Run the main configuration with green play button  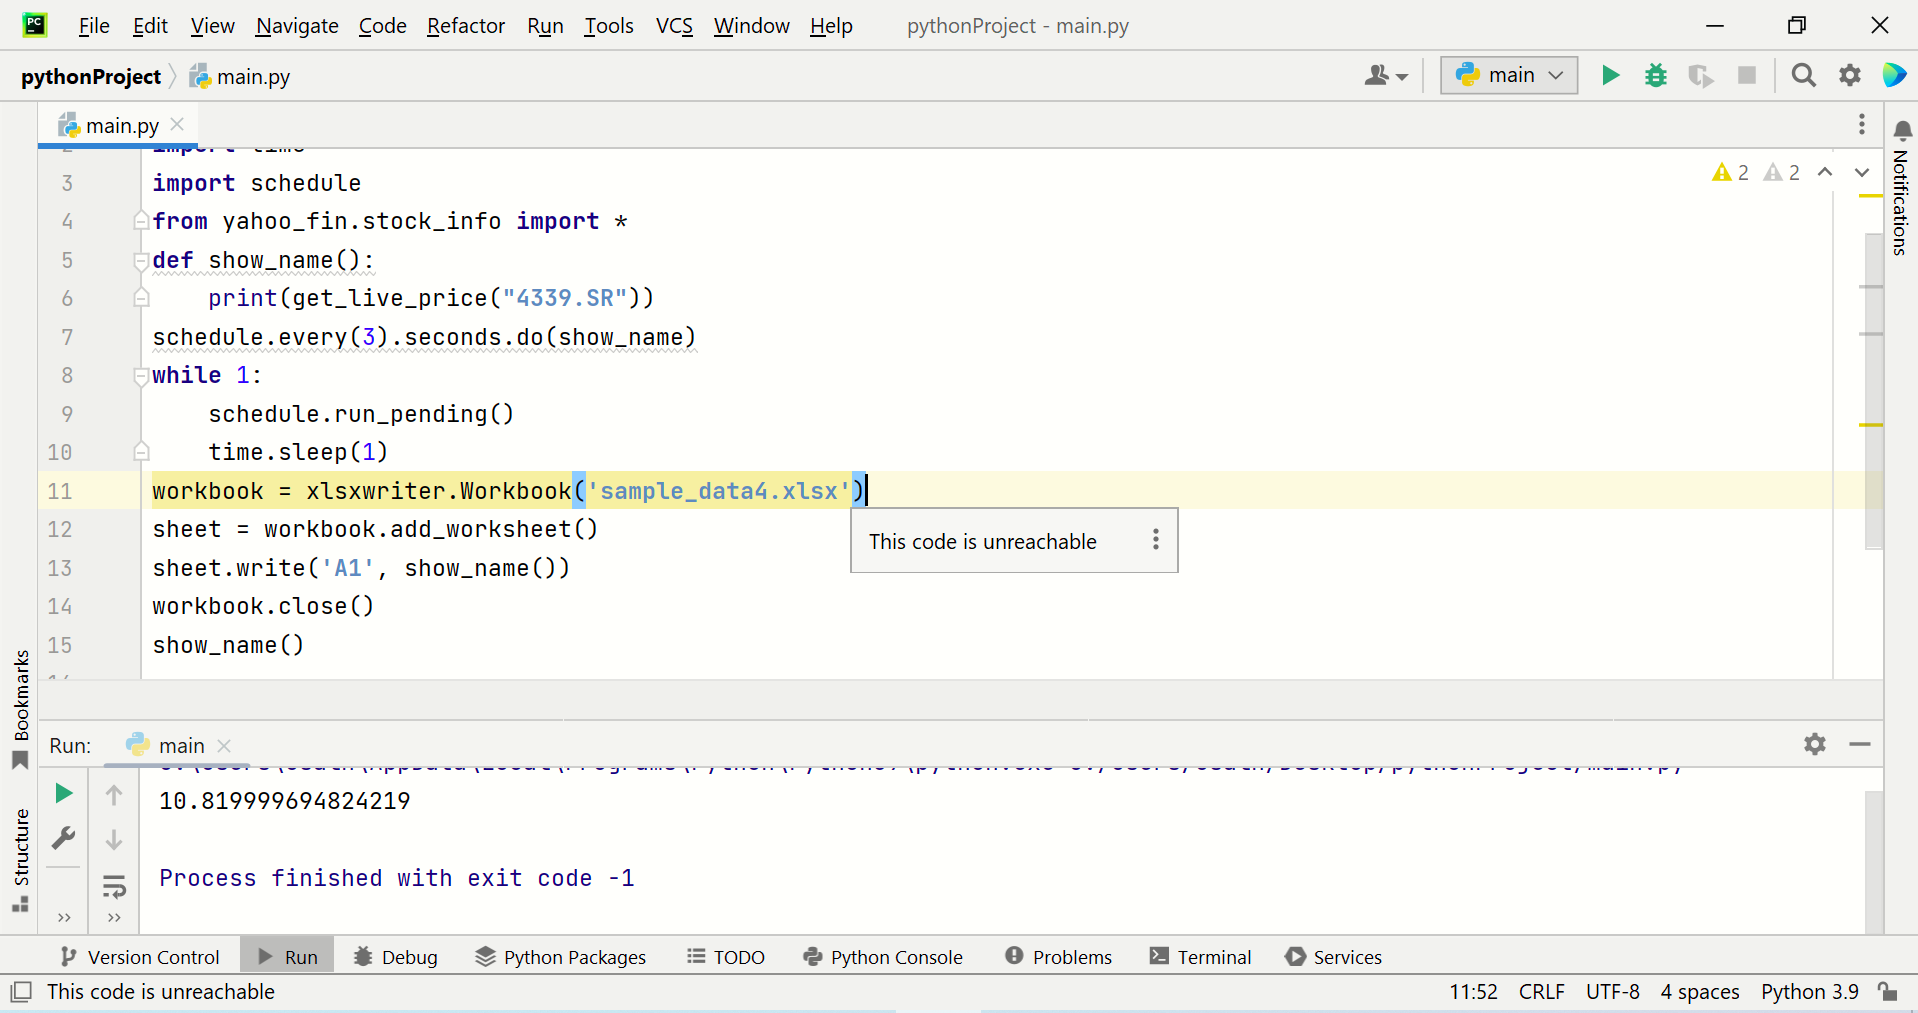pos(1610,76)
